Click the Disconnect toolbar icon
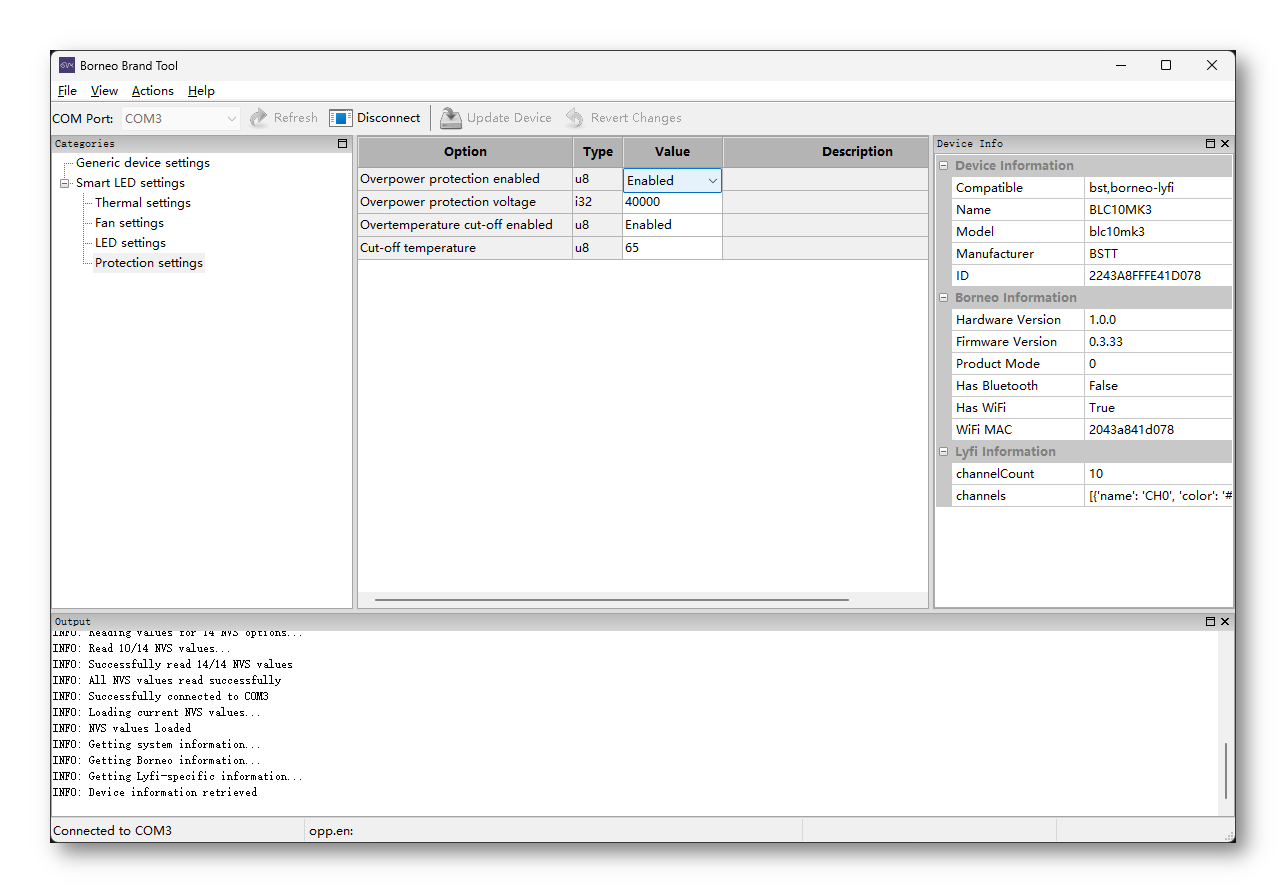Image resolution: width=1286 pixels, height=893 pixels. (341, 118)
